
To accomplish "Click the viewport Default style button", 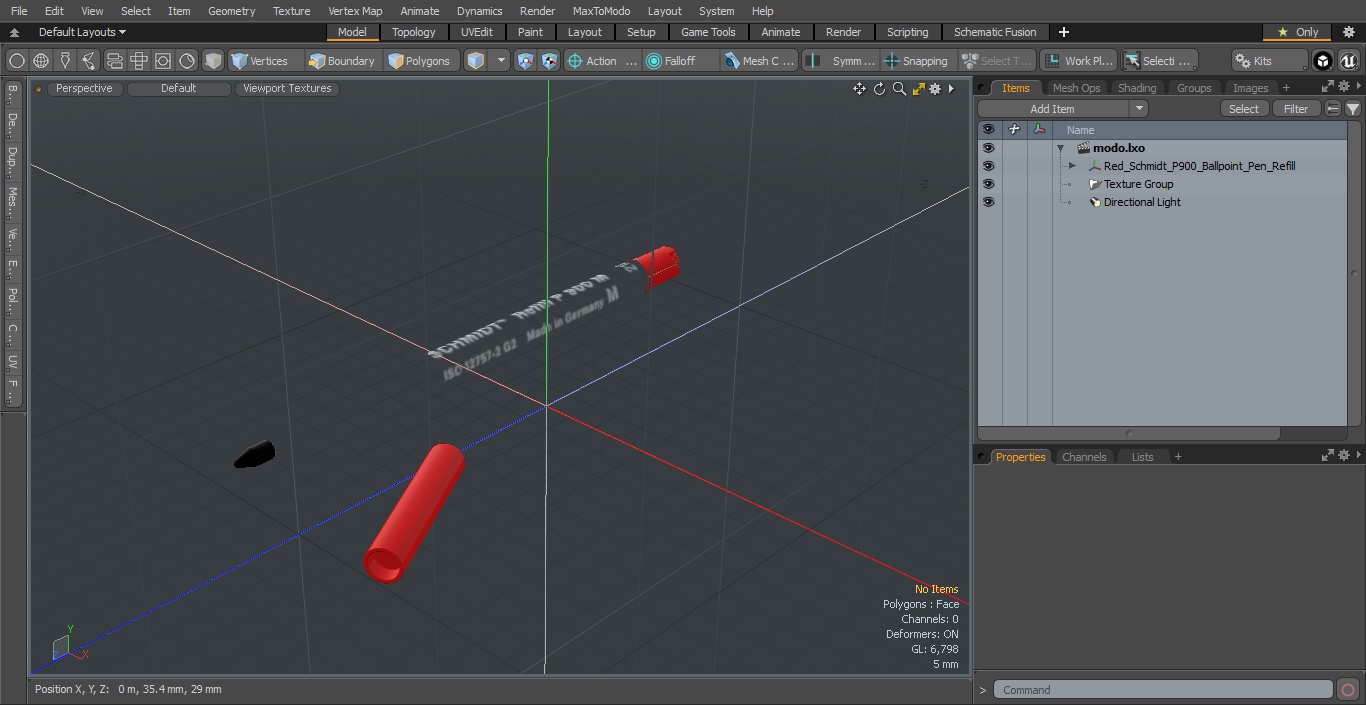I will 179,88.
